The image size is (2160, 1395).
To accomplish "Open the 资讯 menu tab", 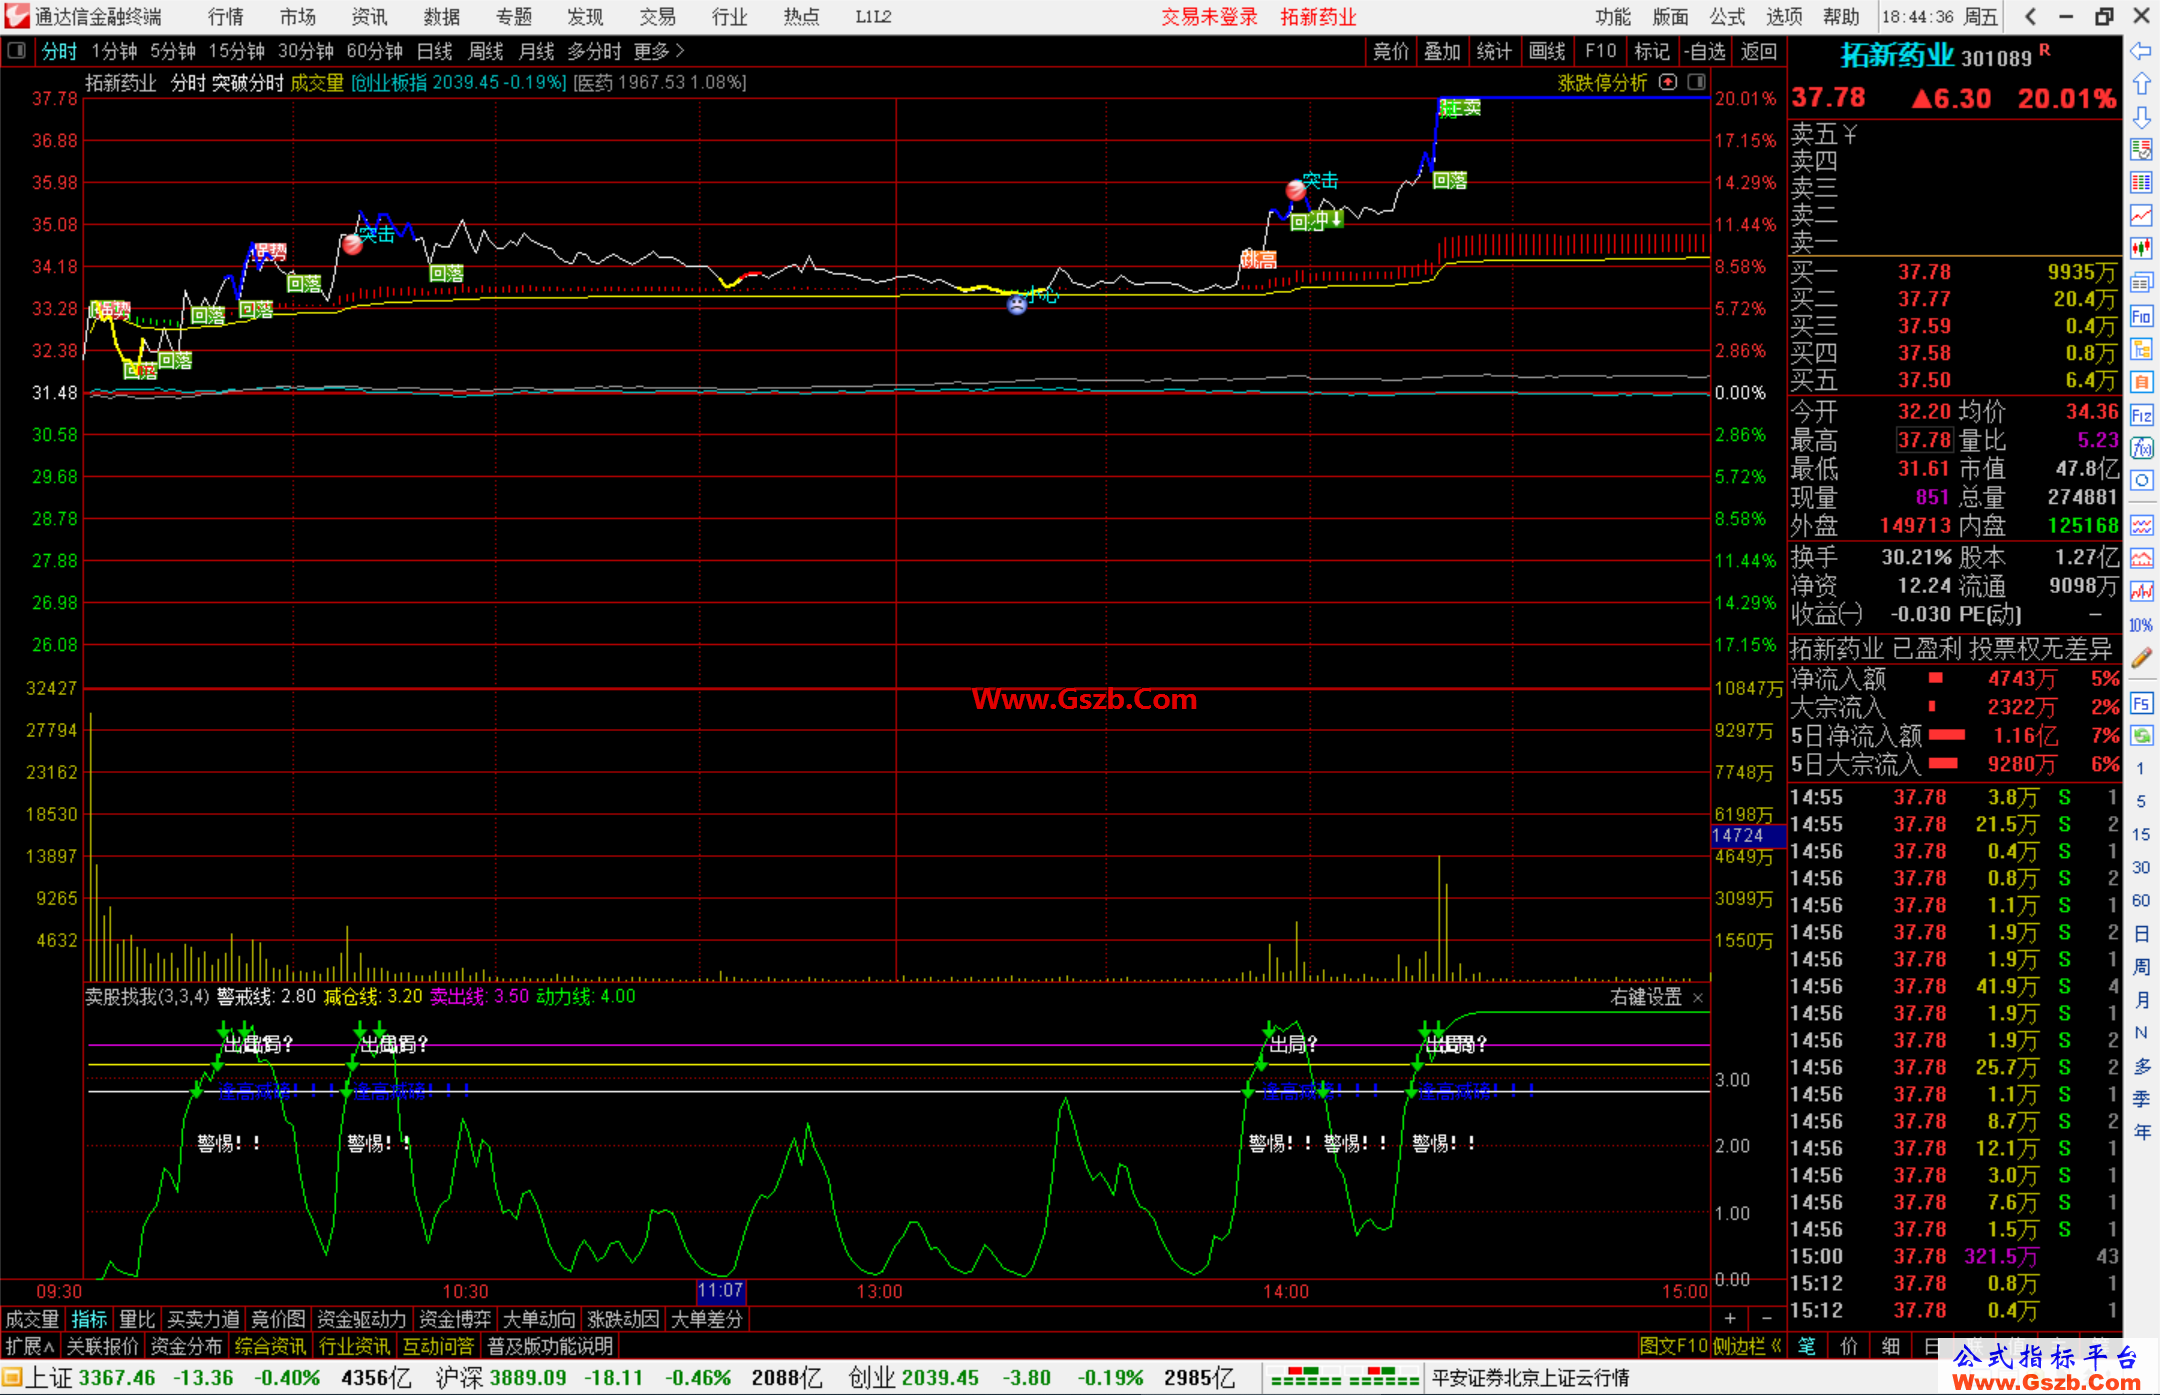I will pos(369,16).
